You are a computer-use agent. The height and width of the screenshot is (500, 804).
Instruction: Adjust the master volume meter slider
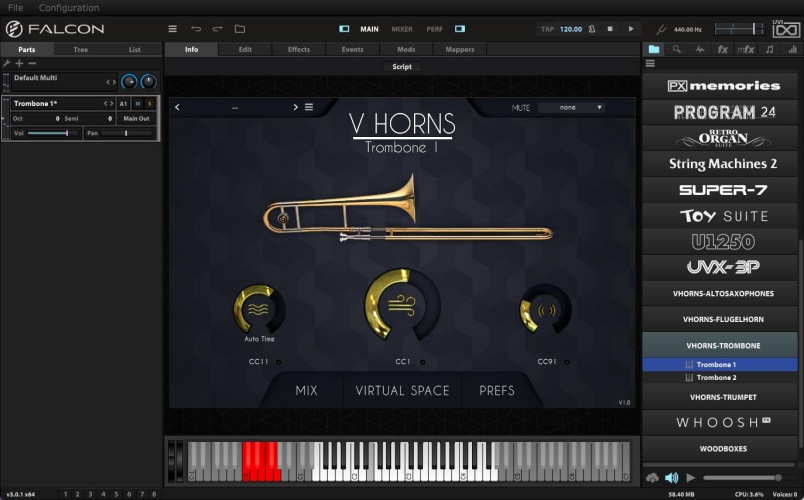(738, 29)
